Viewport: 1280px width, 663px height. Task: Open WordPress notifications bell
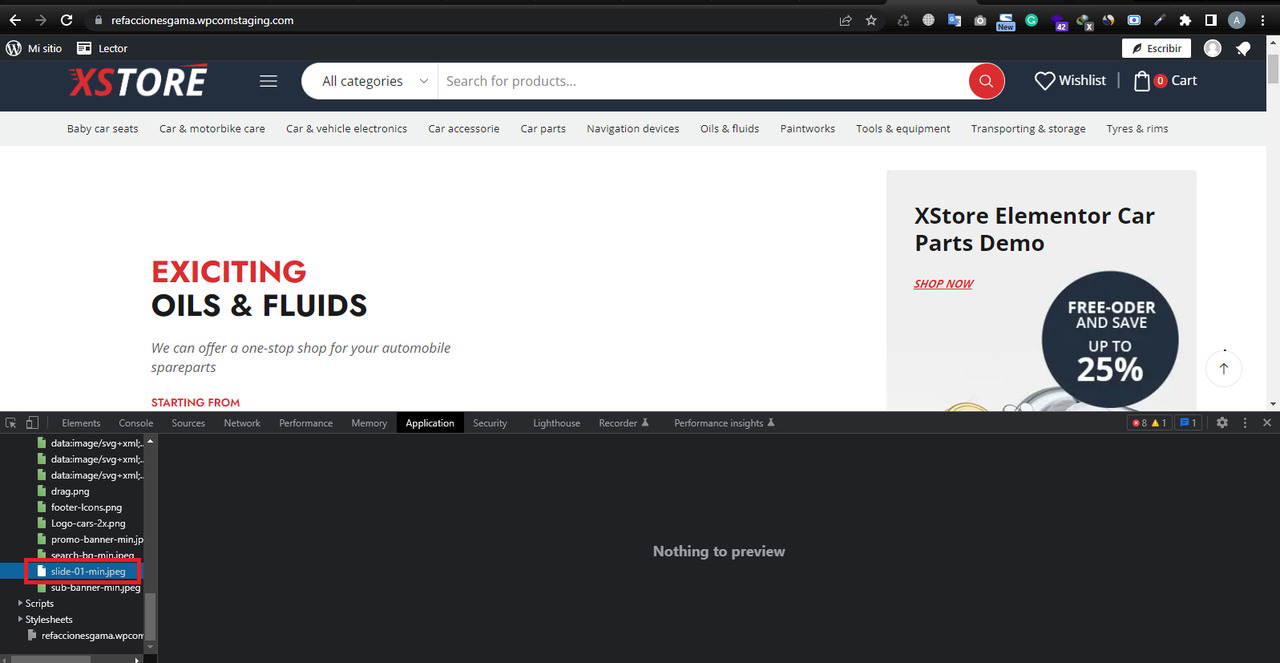click(1243, 48)
